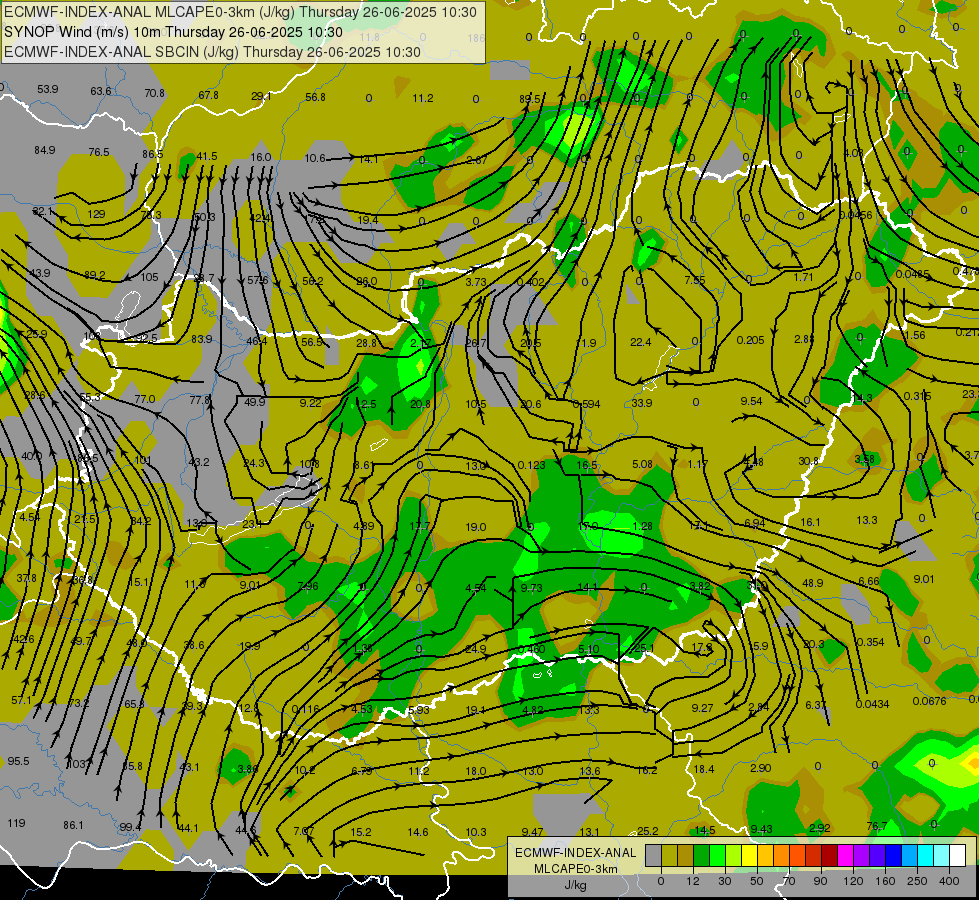Click the legend tick label 250

click(x=917, y=881)
